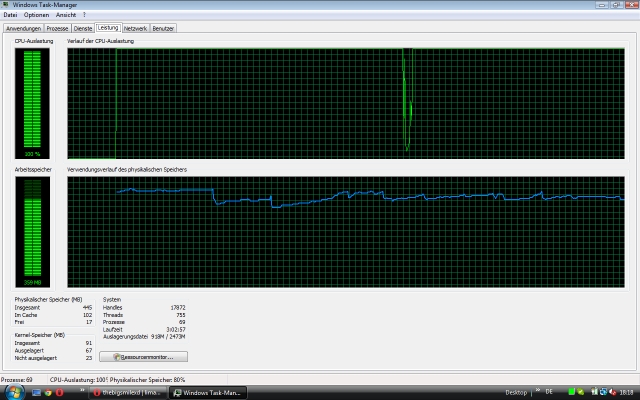The width and height of the screenshot is (640, 400).
Task: Open the battery power tray icon
Action: [594, 392]
